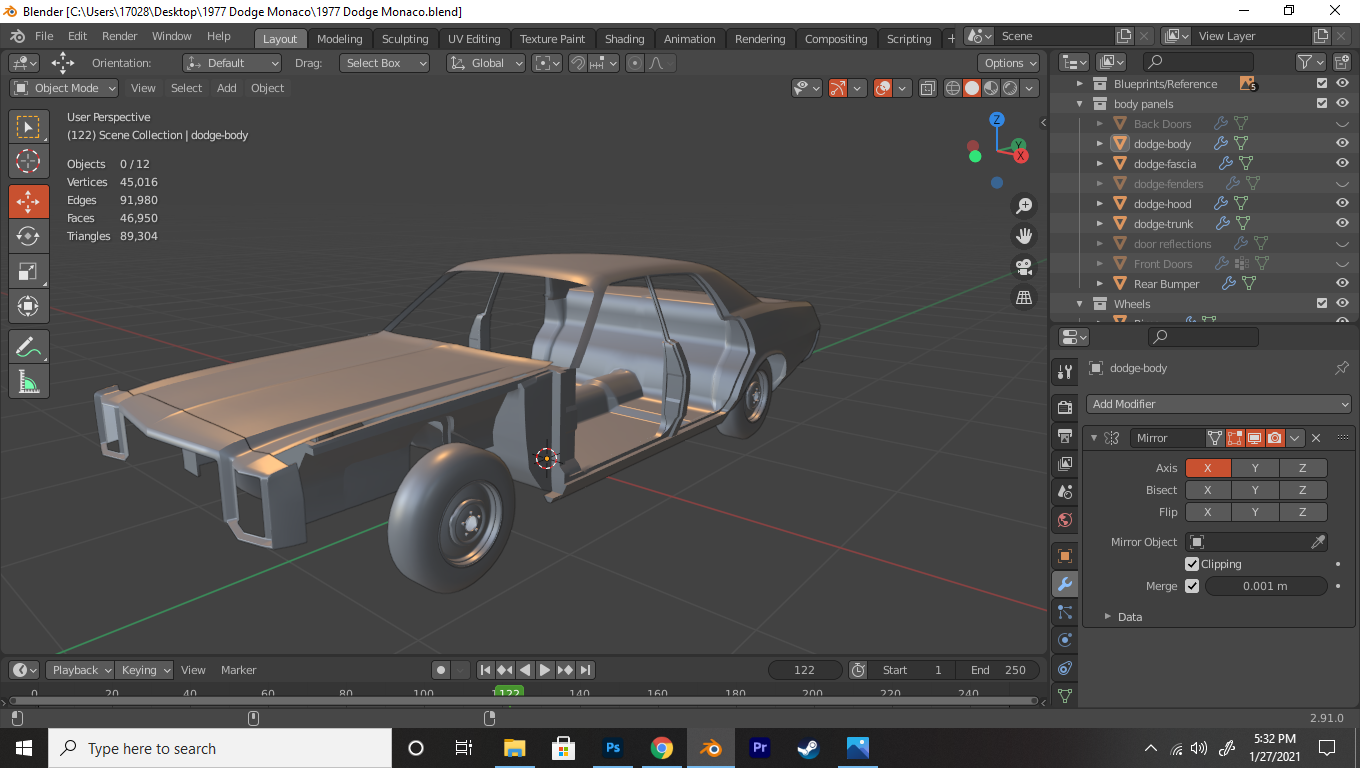The height and width of the screenshot is (768, 1360).
Task: Click the pan view hand icon
Action: (x=1023, y=236)
